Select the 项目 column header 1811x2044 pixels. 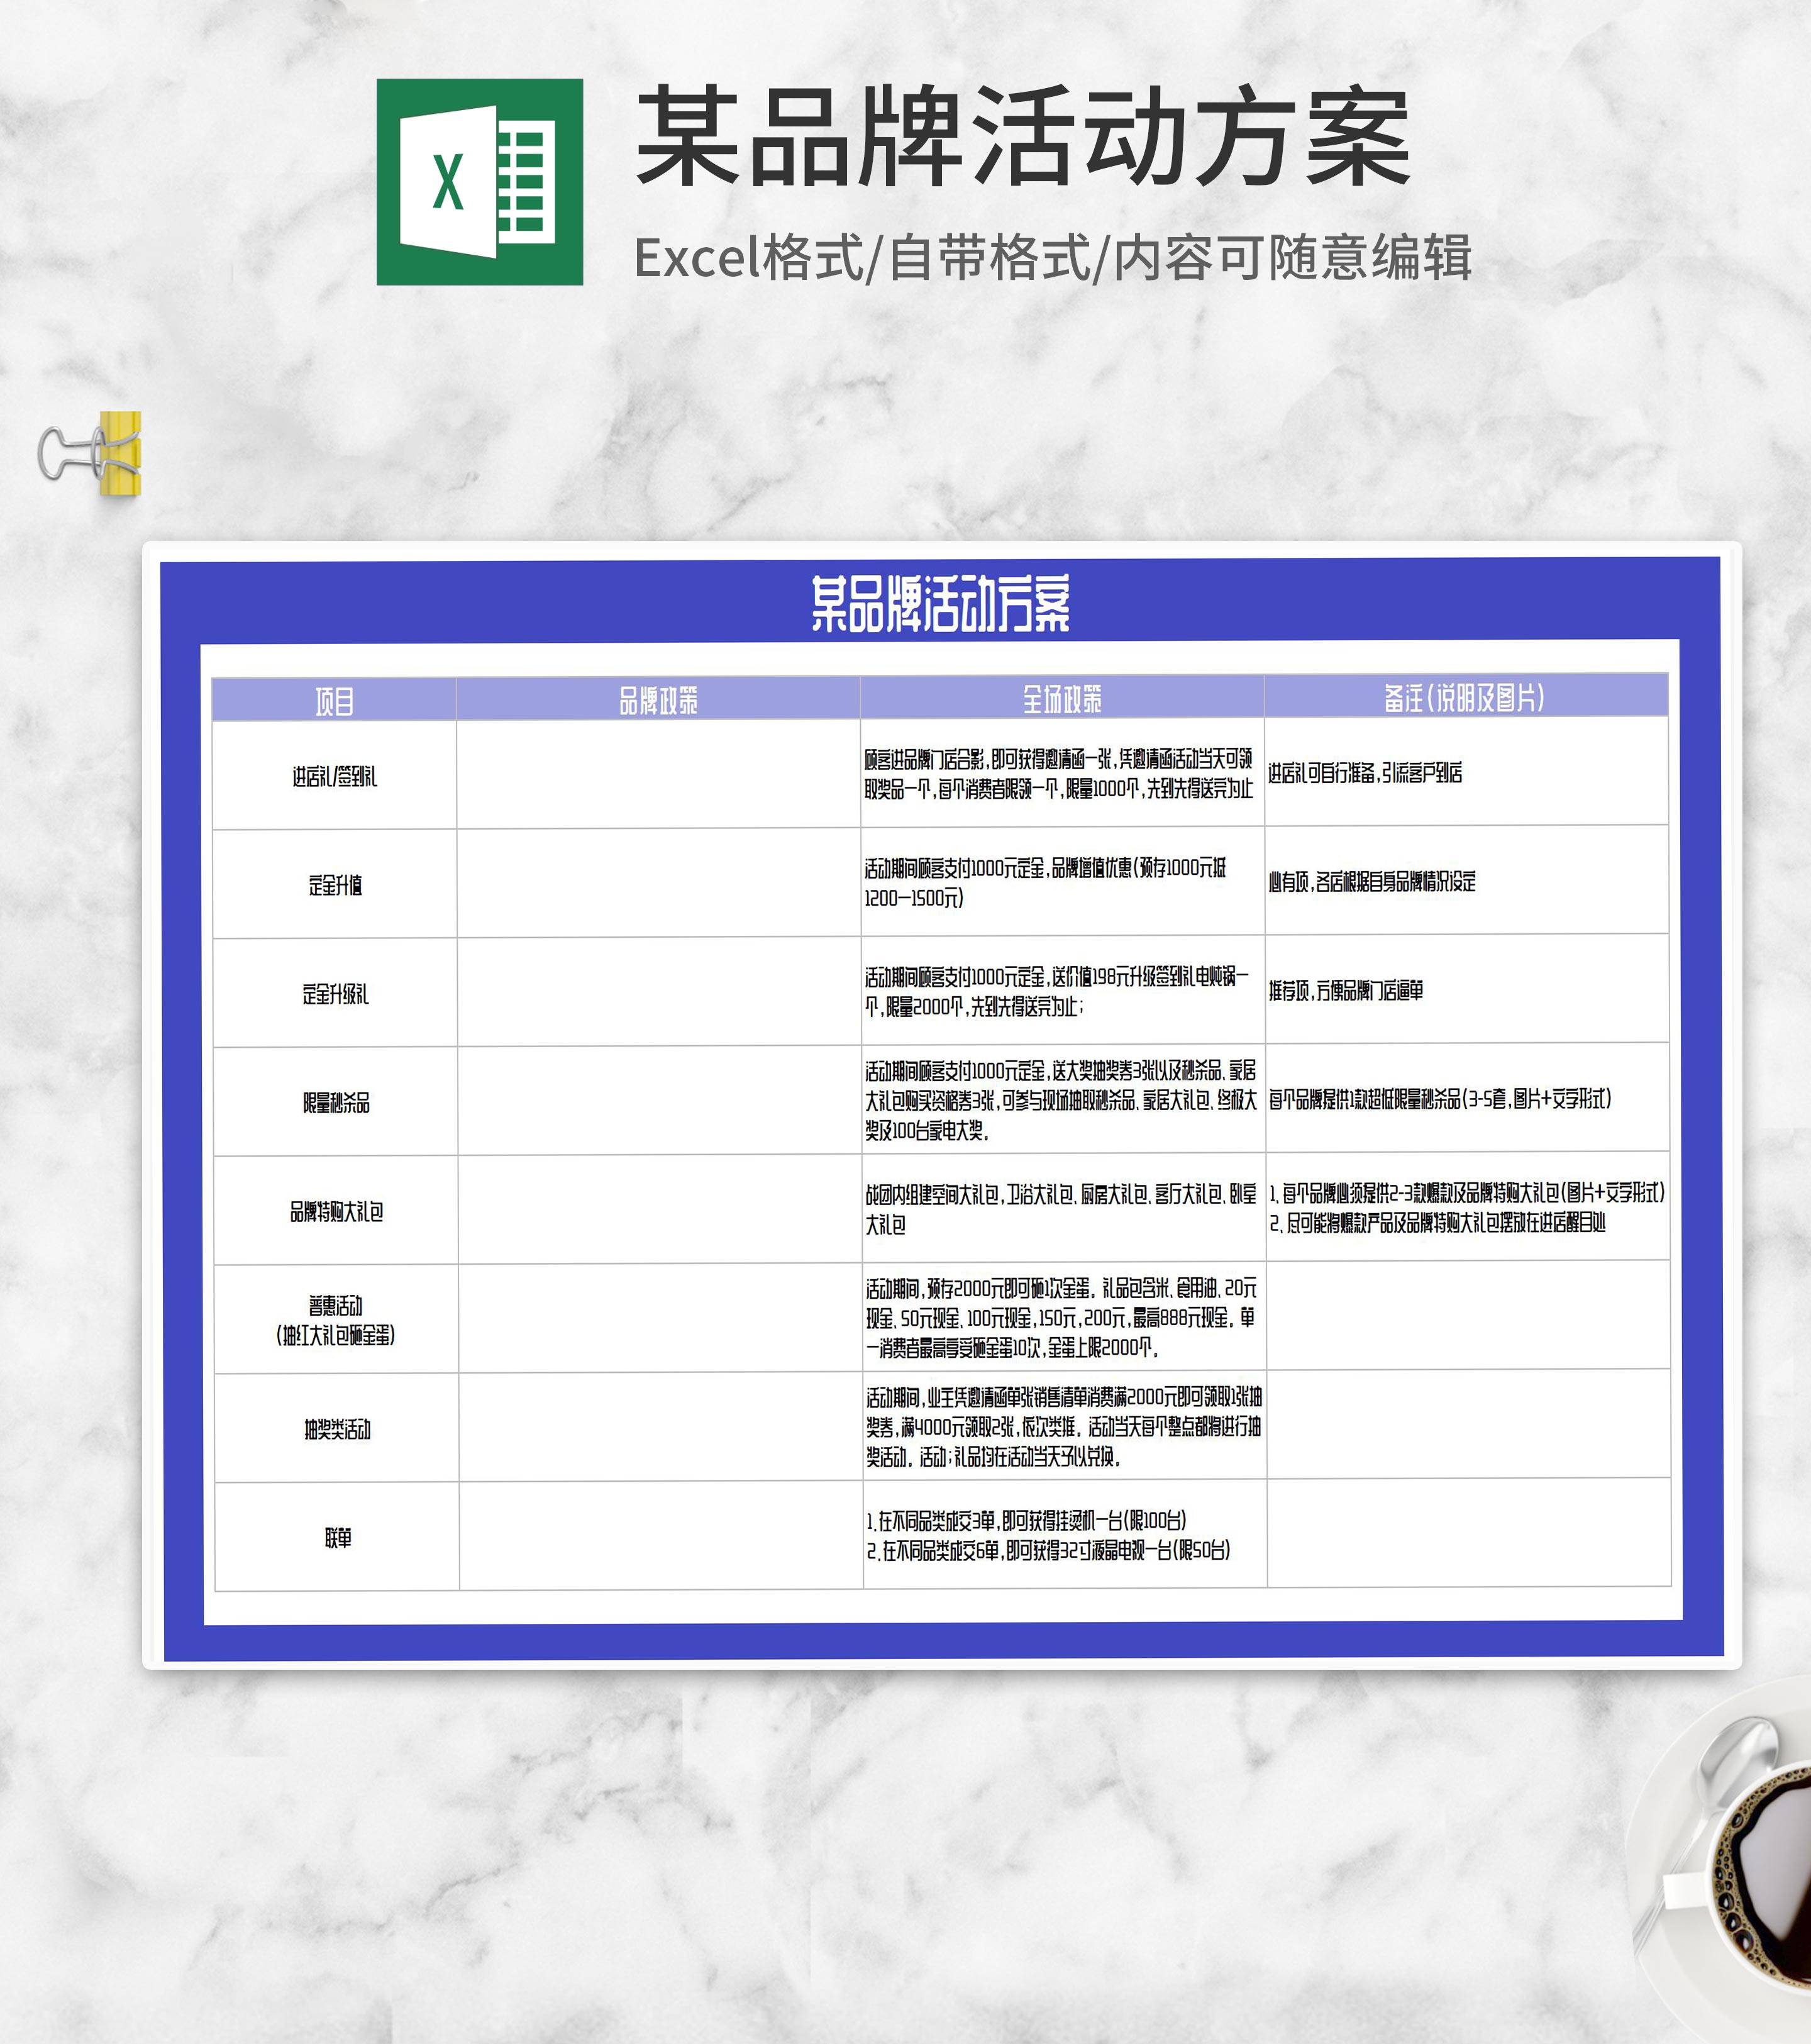tap(334, 701)
